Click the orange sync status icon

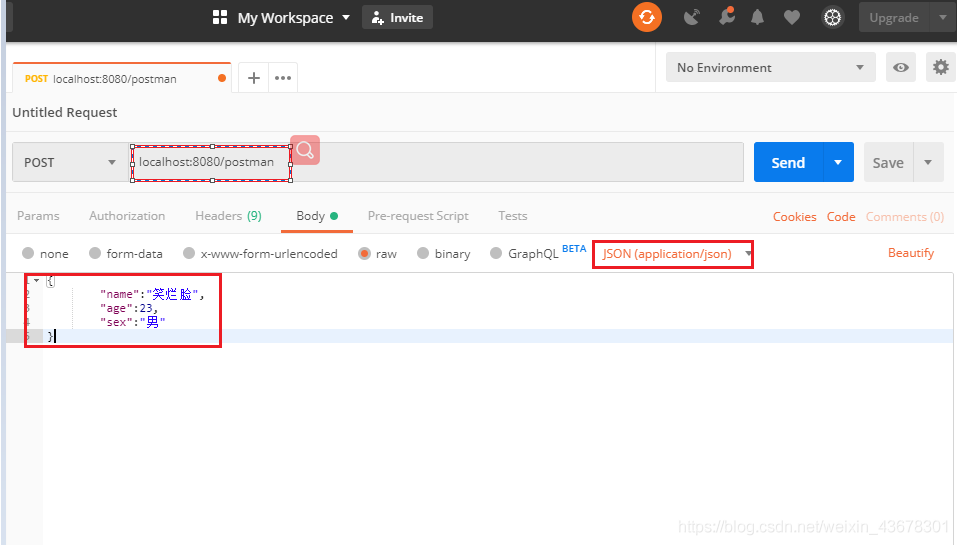tap(647, 17)
